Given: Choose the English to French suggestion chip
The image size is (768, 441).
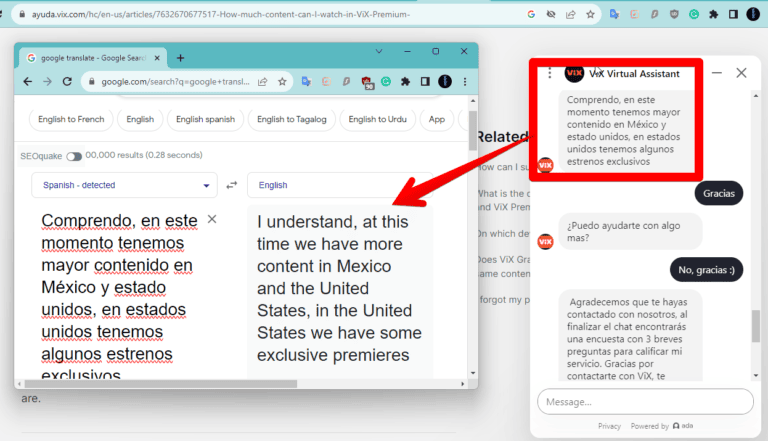Looking at the screenshot, I should coord(70,119).
